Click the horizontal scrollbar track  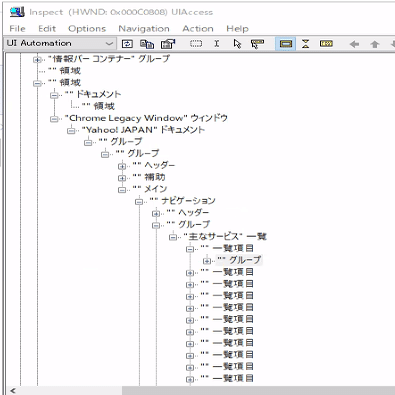tap(259, 391)
